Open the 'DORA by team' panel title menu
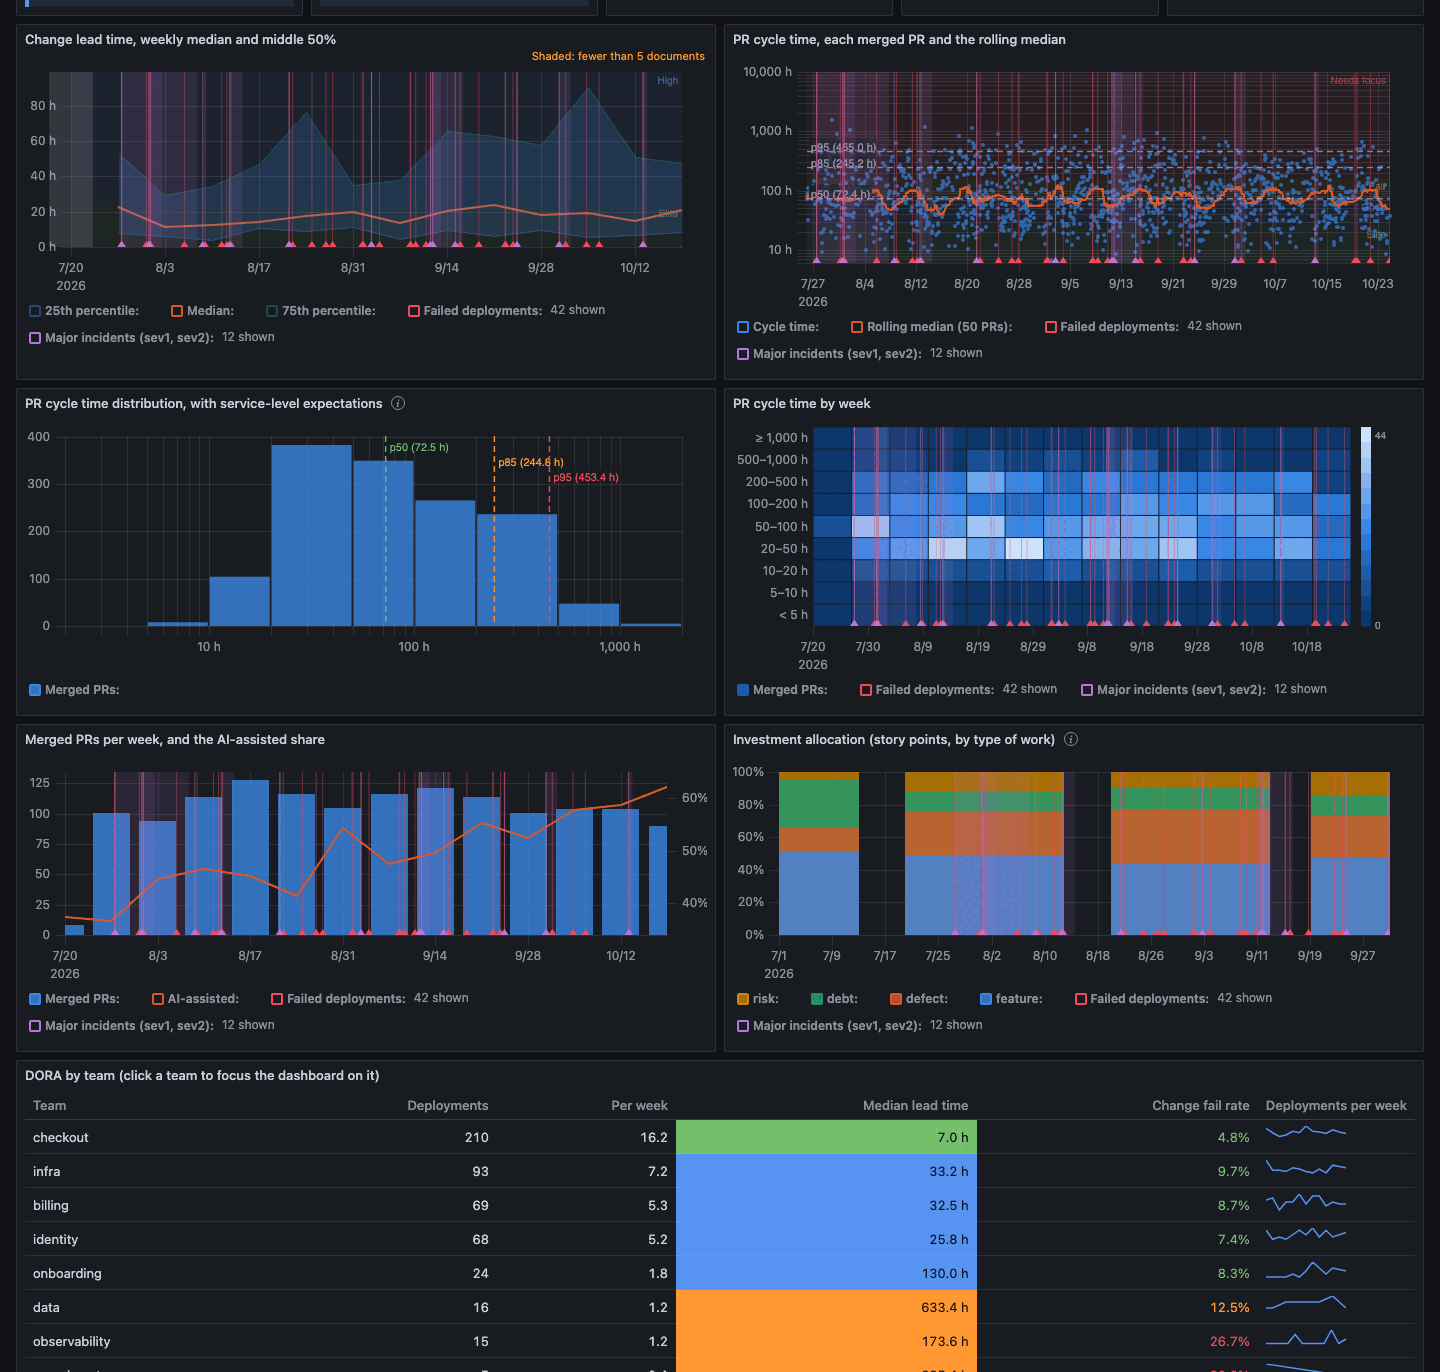The height and width of the screenshot is (1372, 1440). [x=202, y=1076]
